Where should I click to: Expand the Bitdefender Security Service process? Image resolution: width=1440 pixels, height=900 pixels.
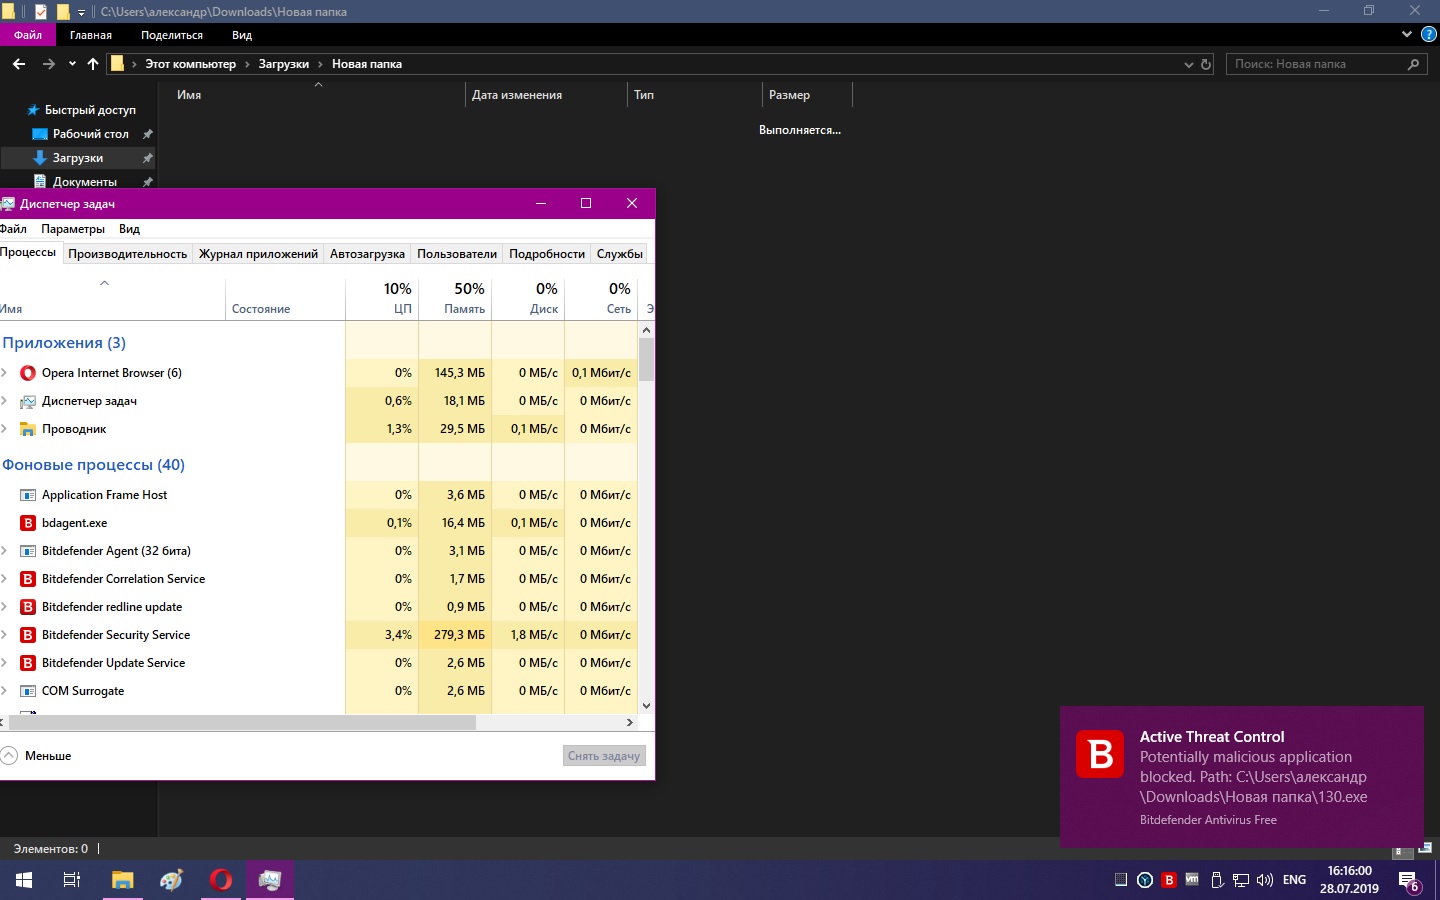coord(5,635)
